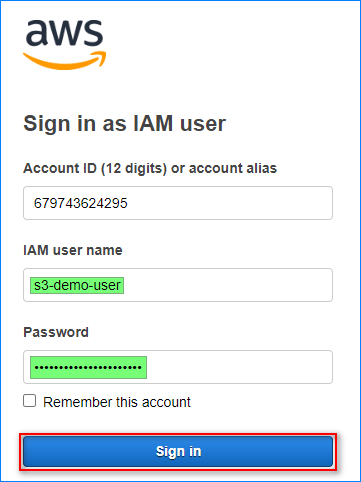Viewport: 361px width, 482px height.
Task: Click the highlighted s3-demo-user text
Action: [77, 285]
